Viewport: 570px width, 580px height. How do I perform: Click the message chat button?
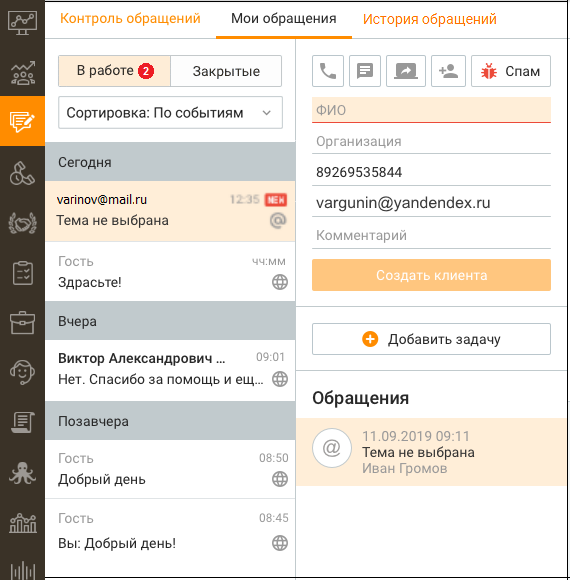pos(365,71)
